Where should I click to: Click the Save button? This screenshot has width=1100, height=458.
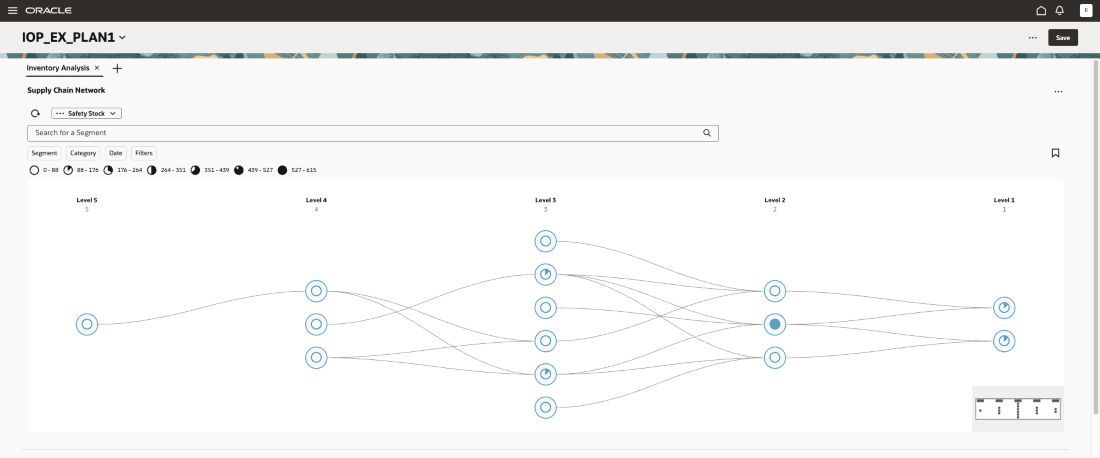pyautogui.click(x=1063, y=38)
